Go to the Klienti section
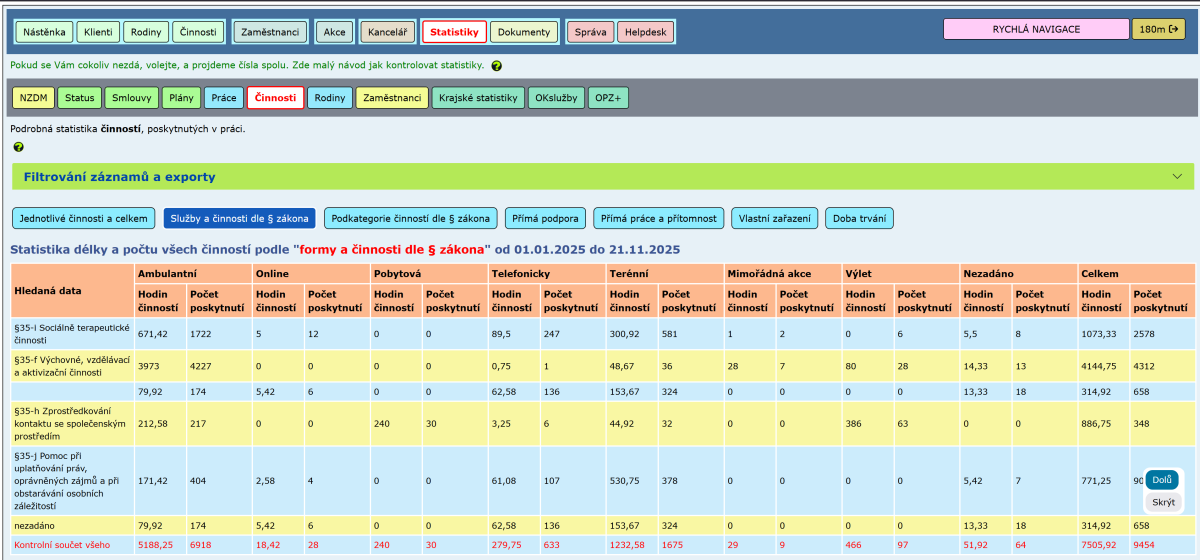This screenshot has width=1200, height=560. point(98,32)
